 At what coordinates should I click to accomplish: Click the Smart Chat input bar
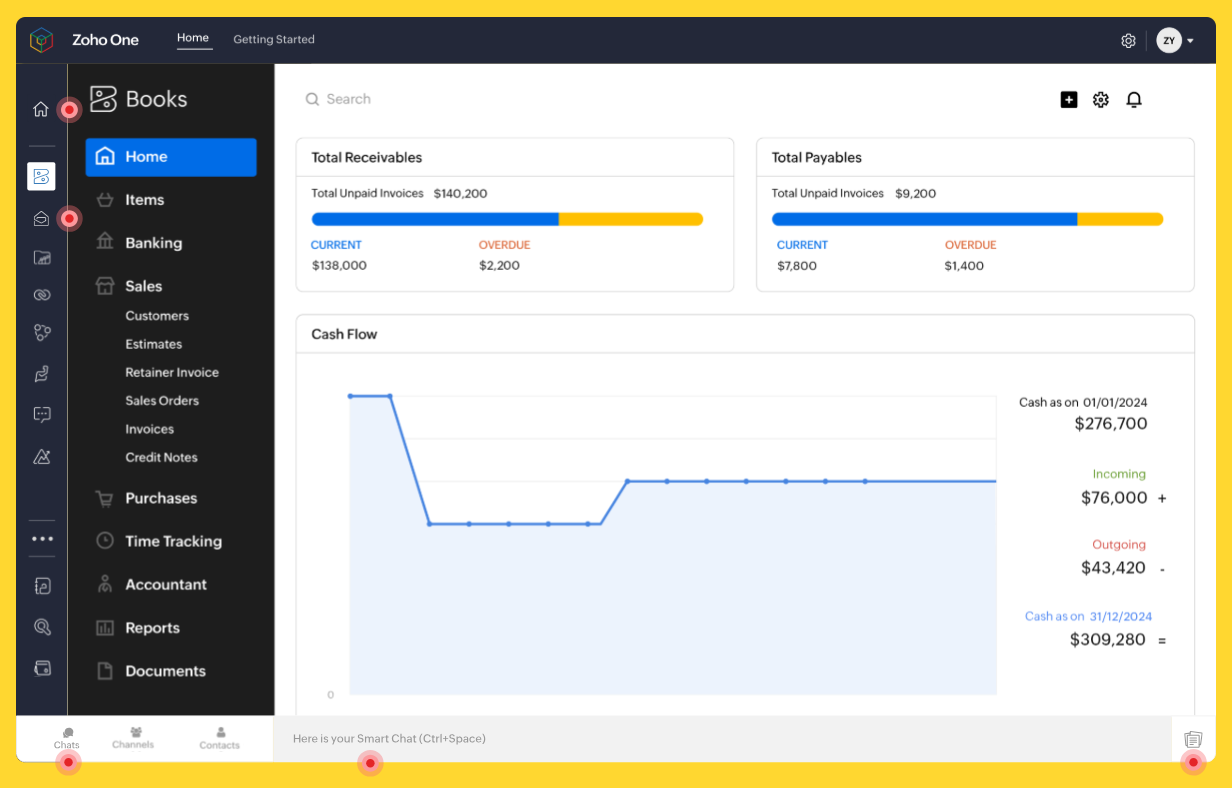(x=722, y=739)
